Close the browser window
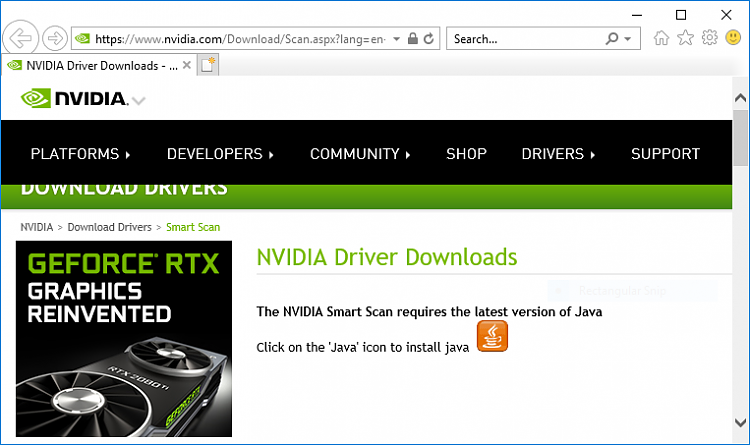The height and width of the screenshot is (445, 750). [x=726, y=15]
